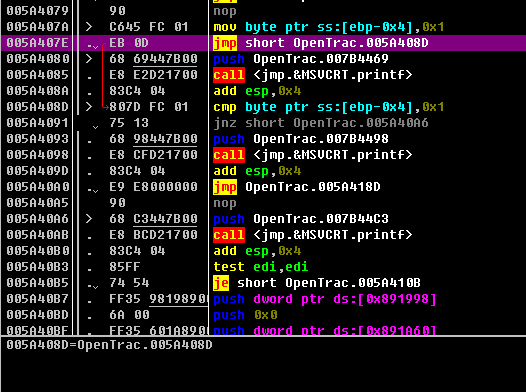526x392 pixels.
Task: Select hex bytes E8 CFD21700
Action: coord(153,155)
